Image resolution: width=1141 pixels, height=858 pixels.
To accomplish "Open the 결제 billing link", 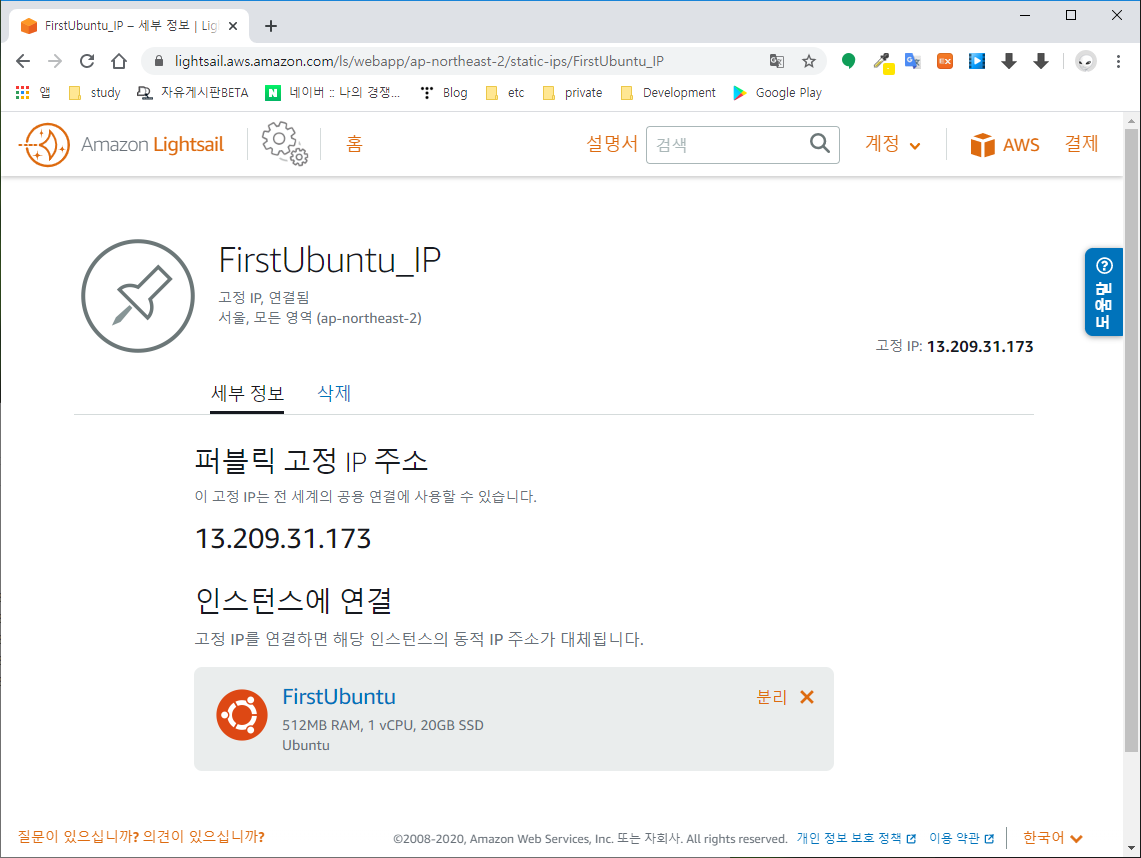I will 1081,144.
